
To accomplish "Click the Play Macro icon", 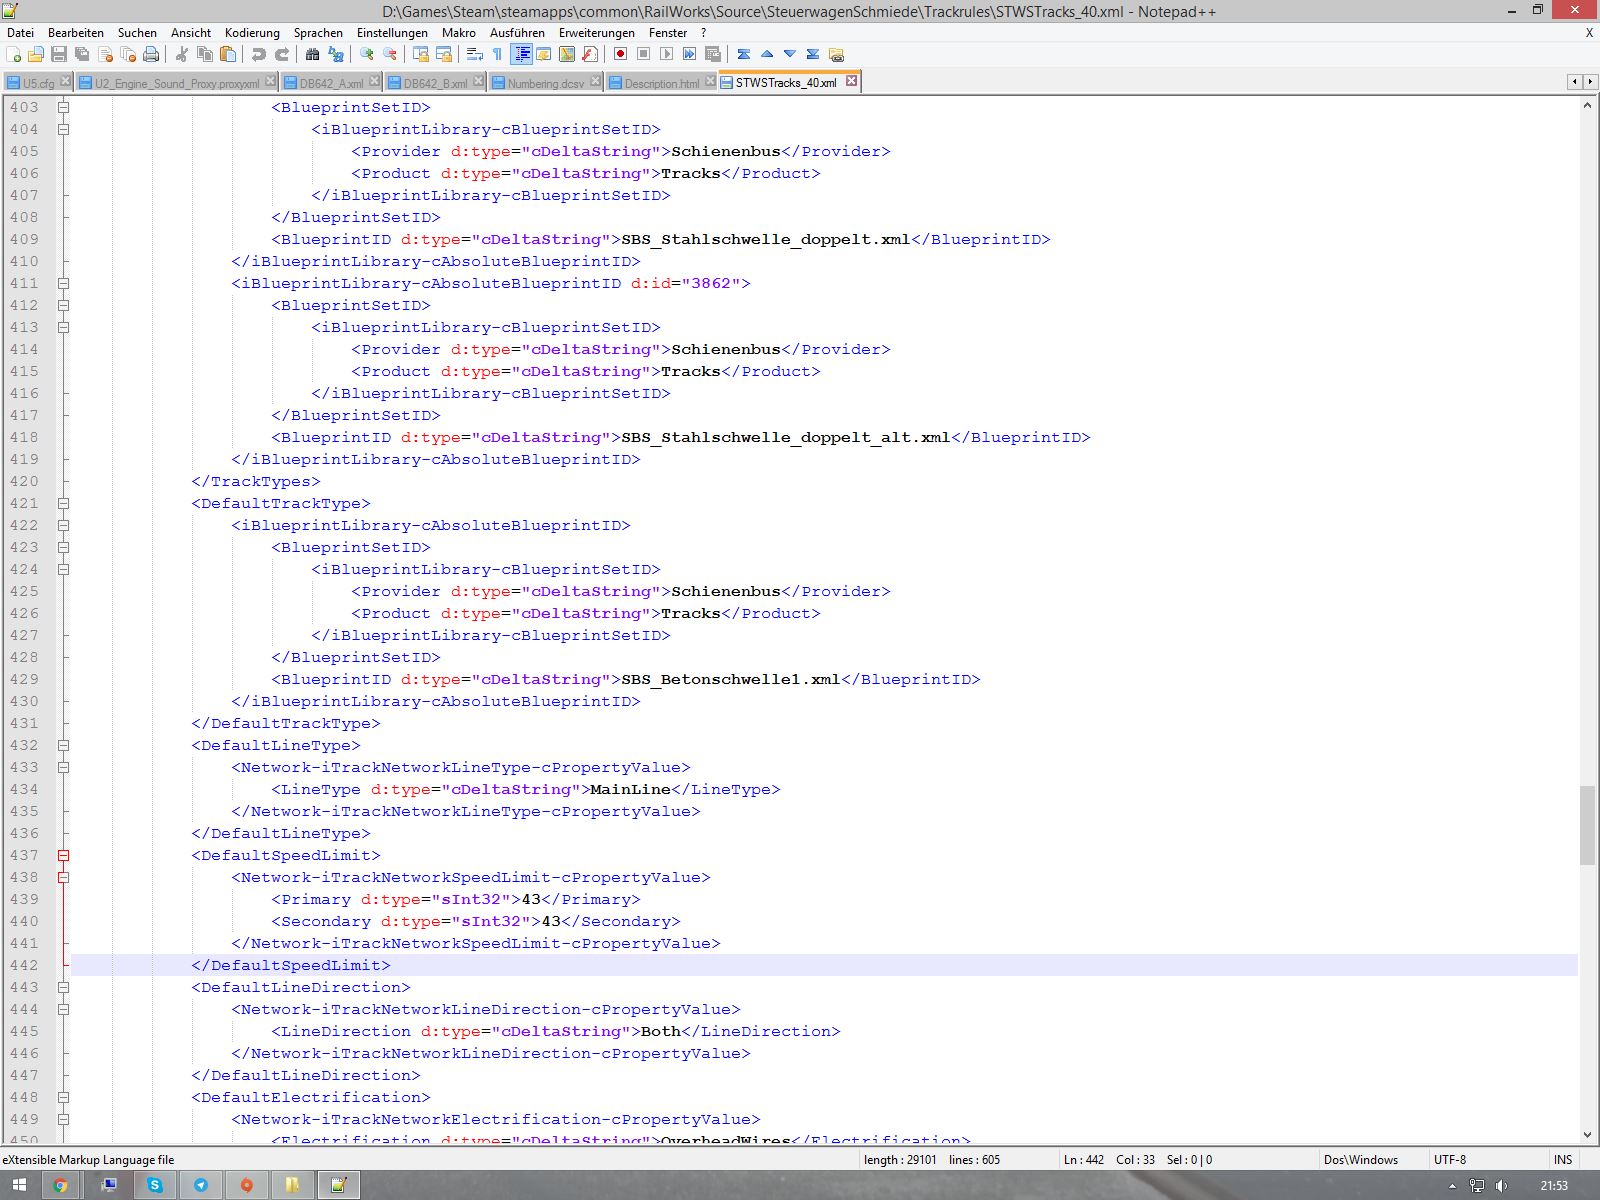I will click(x=666, y=54).
